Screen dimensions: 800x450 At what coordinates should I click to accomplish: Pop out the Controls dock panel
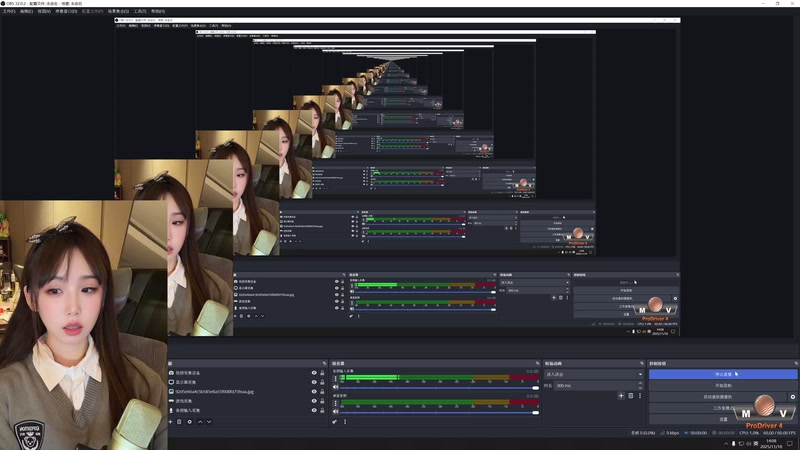(796, 363)
